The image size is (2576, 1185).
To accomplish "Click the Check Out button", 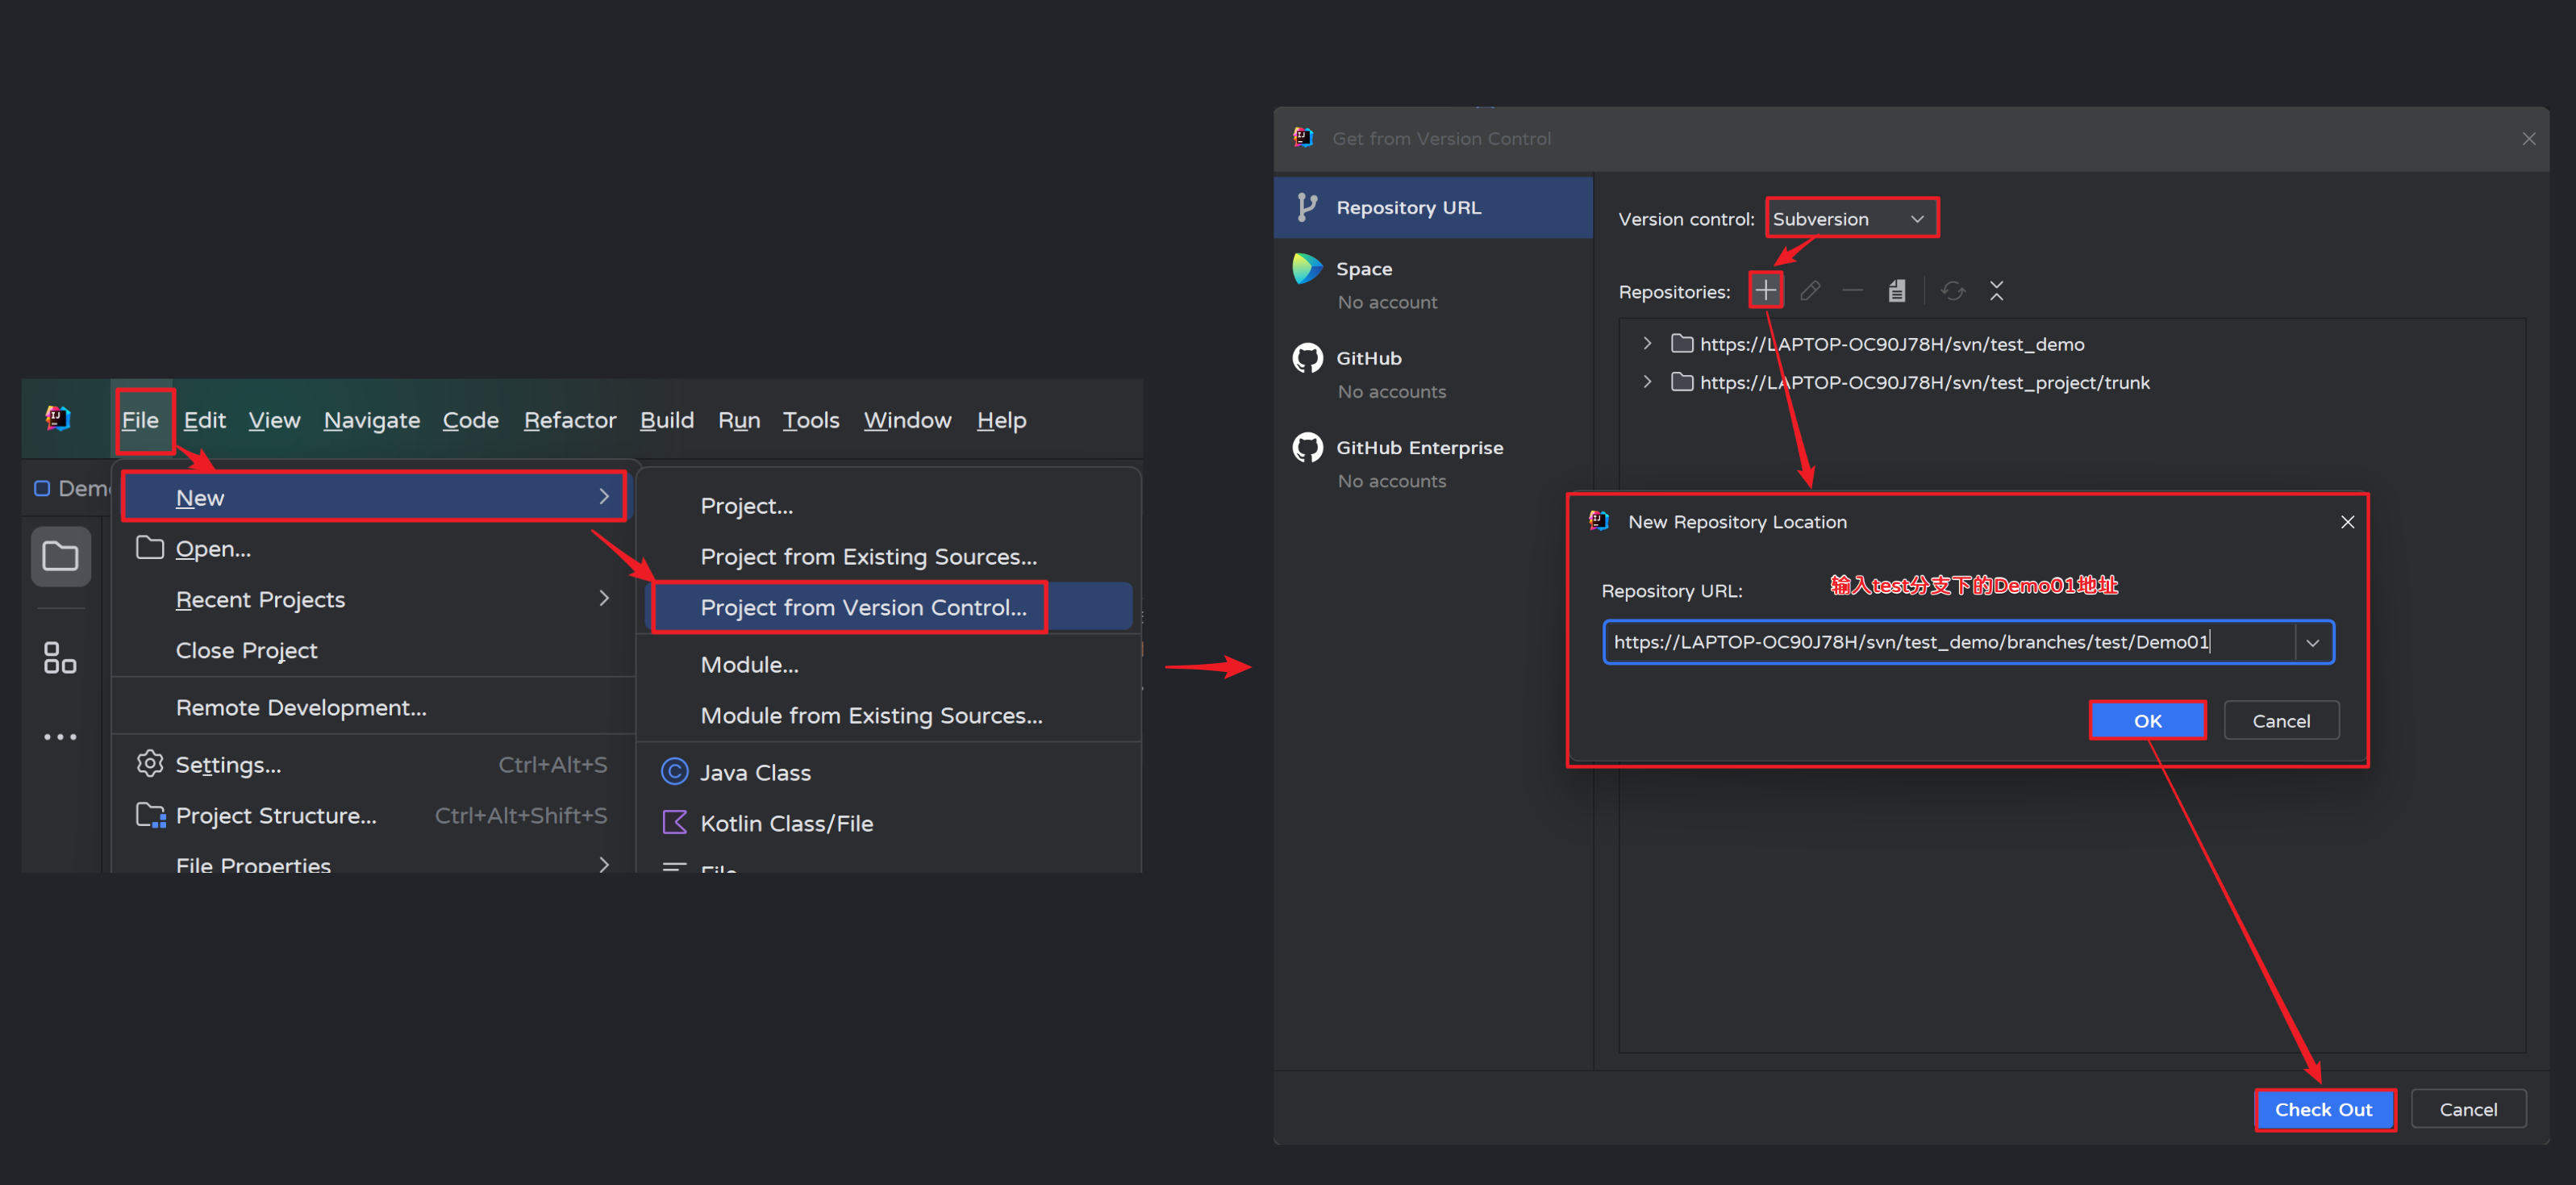I will pyautogui.click(x=2323, y=1109).
